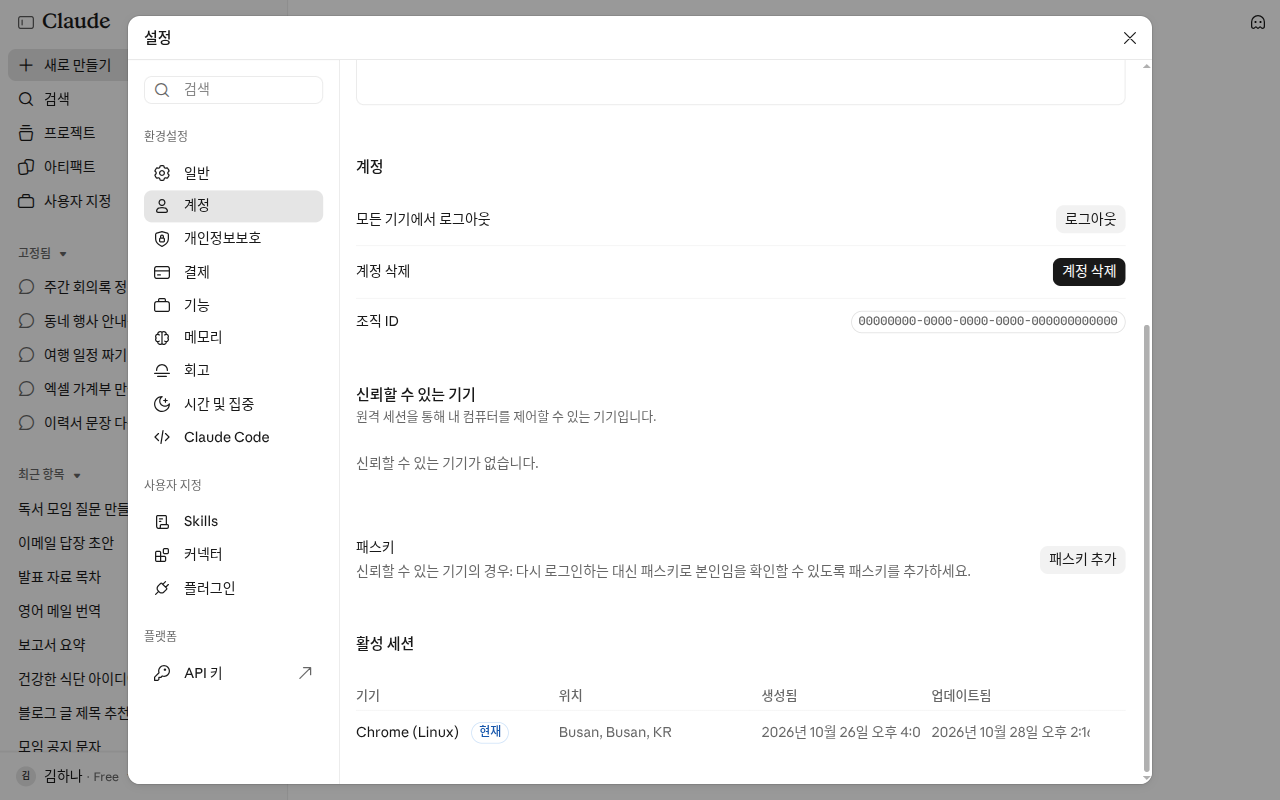Open the 메모리 brain icon
This screenshot has height=800, width=1280.
[x=162, y=338]
